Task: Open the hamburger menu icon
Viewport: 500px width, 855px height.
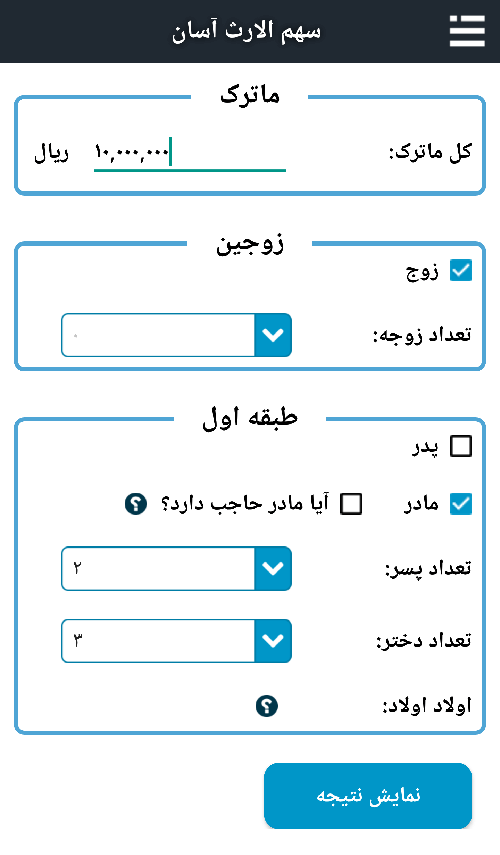Action: point(467,31)
